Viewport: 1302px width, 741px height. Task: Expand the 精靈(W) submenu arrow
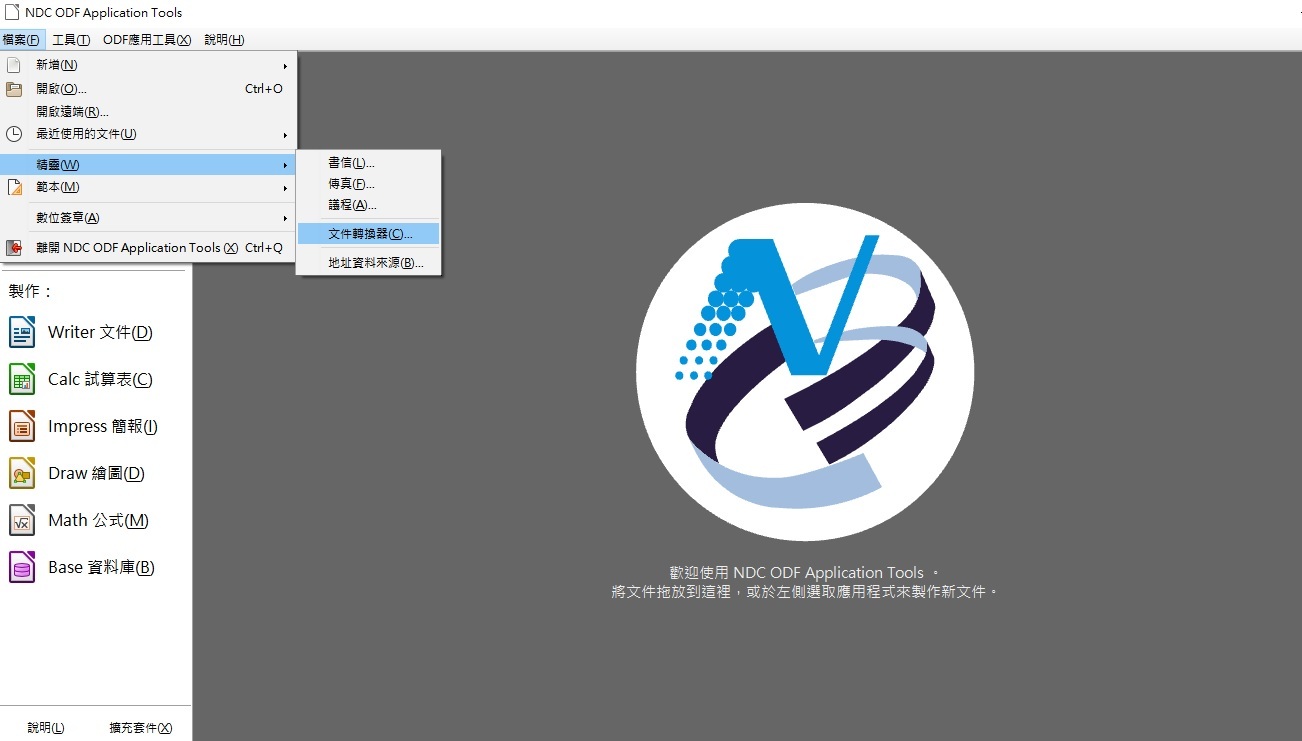285,165
